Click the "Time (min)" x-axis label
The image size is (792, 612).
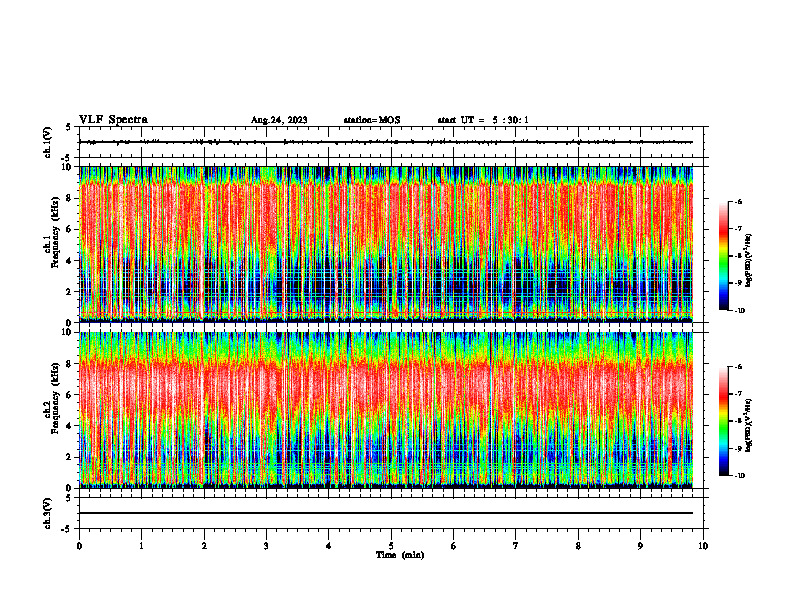pyautogui.click(x=400, y=555)
